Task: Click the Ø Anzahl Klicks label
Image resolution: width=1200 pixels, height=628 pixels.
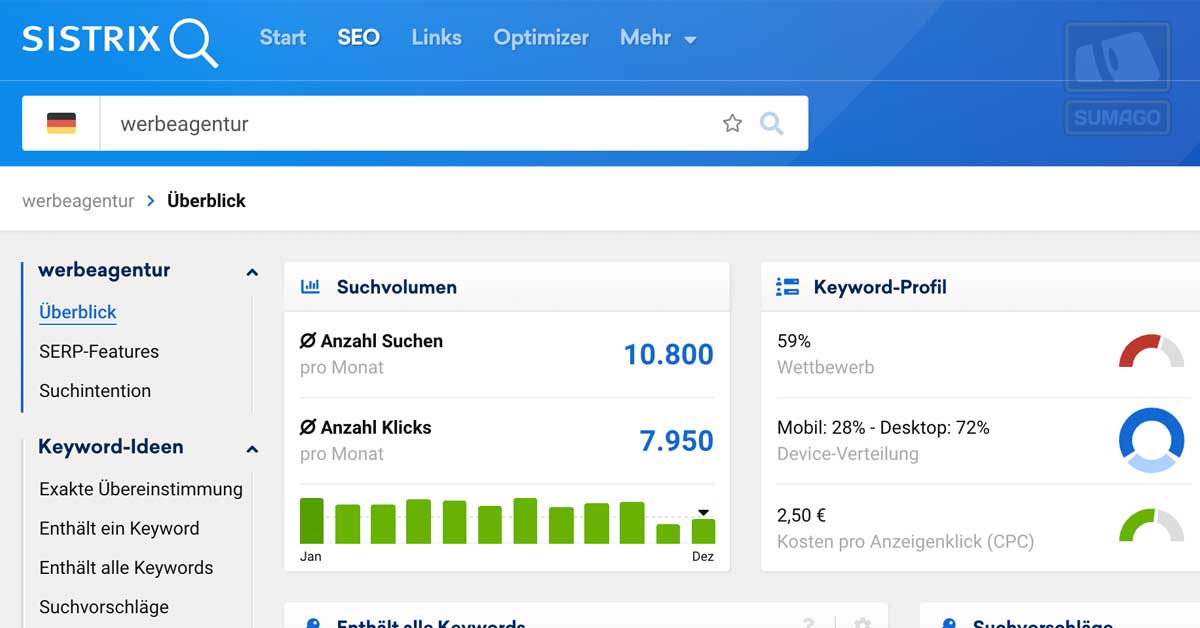Action: coord(366,428)
